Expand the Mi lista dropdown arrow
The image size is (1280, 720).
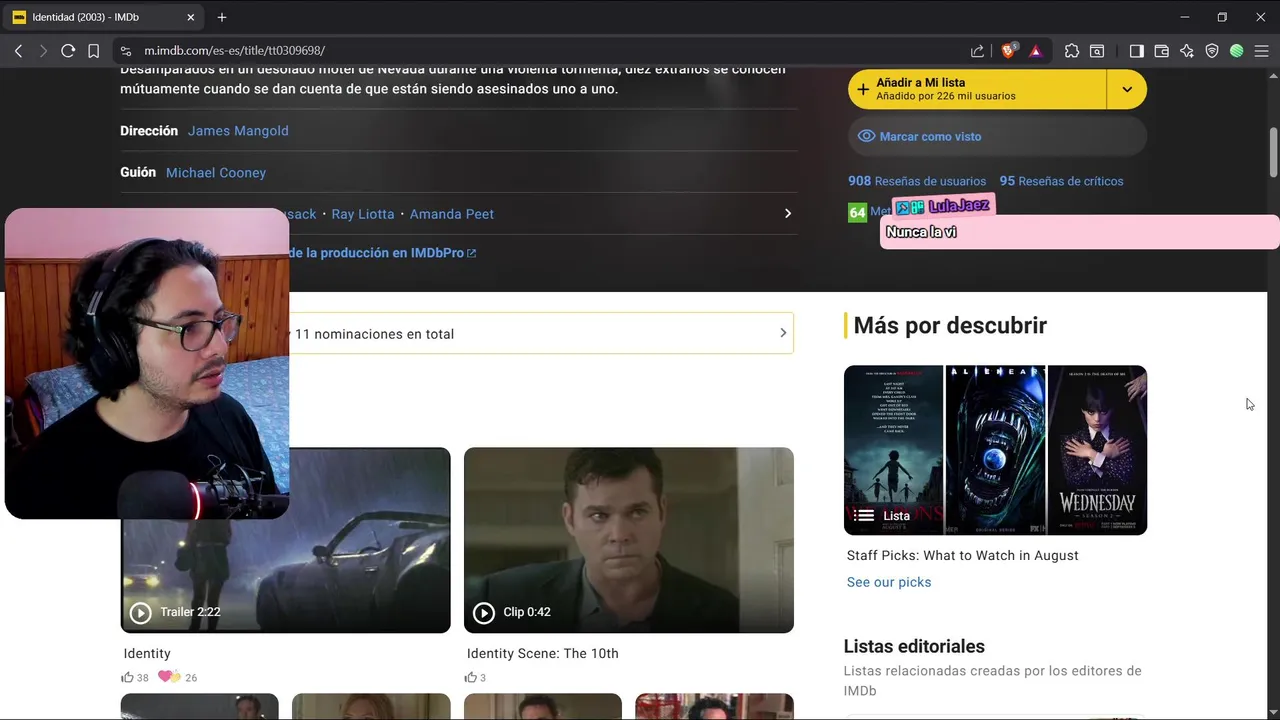pyautogui.click(x=1127, y=89)
